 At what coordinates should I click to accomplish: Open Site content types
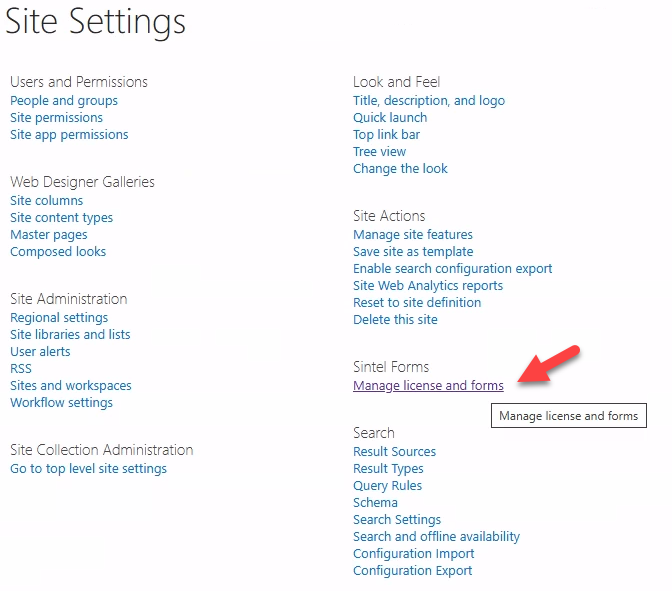(61, 217)
